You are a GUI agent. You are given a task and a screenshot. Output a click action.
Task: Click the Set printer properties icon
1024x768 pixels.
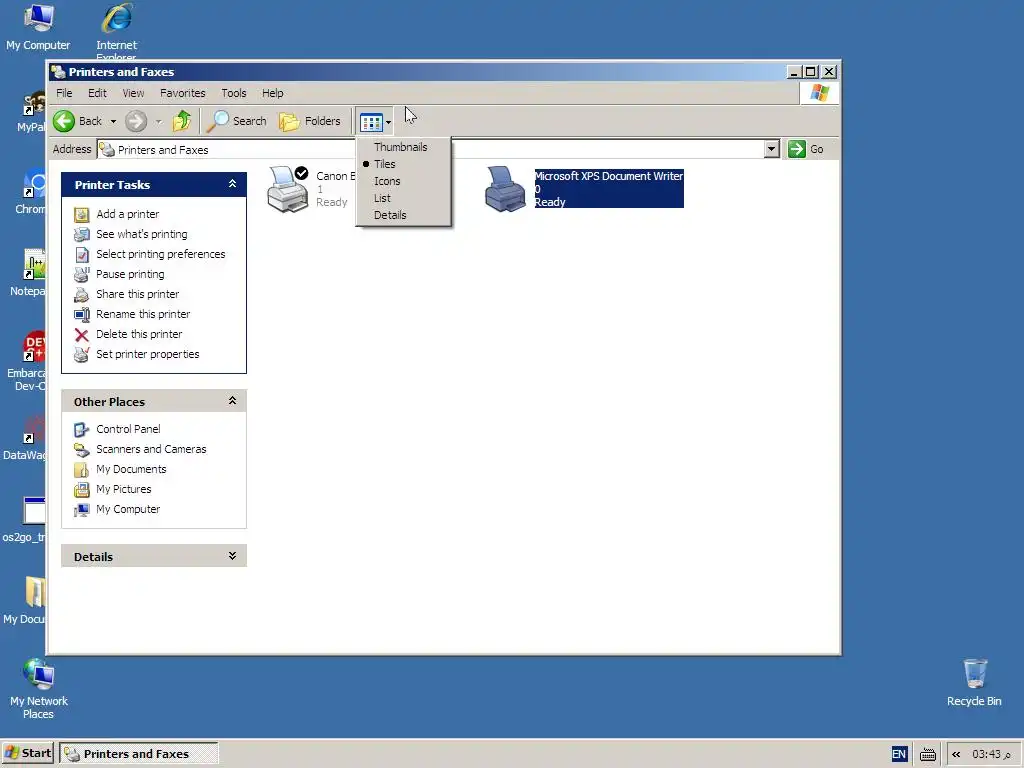point(82,355)
